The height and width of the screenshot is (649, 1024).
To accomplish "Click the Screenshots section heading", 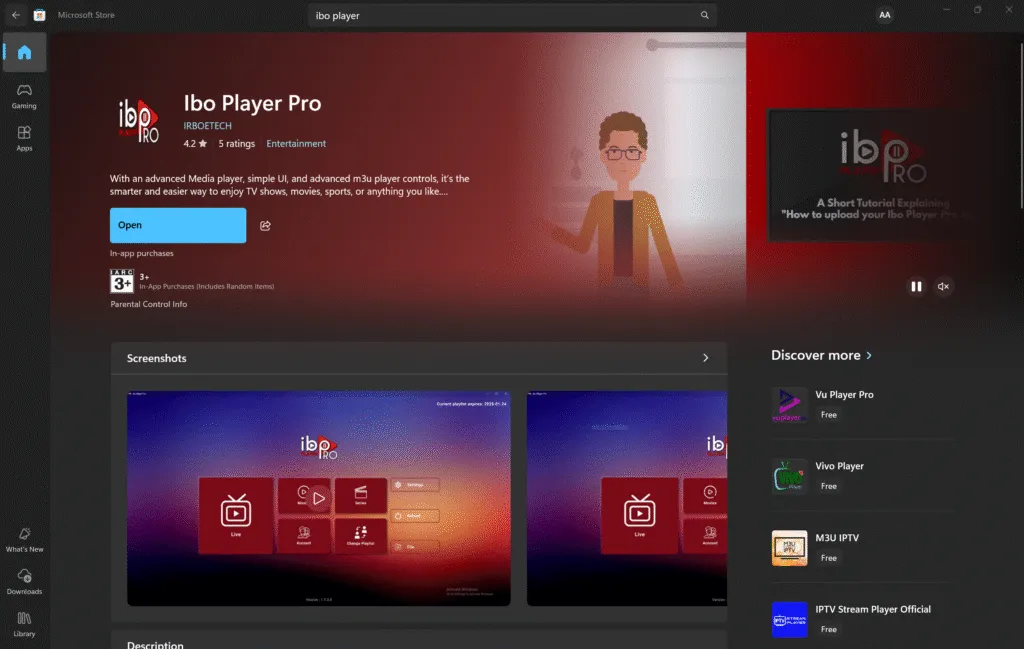I will [156, 358].
